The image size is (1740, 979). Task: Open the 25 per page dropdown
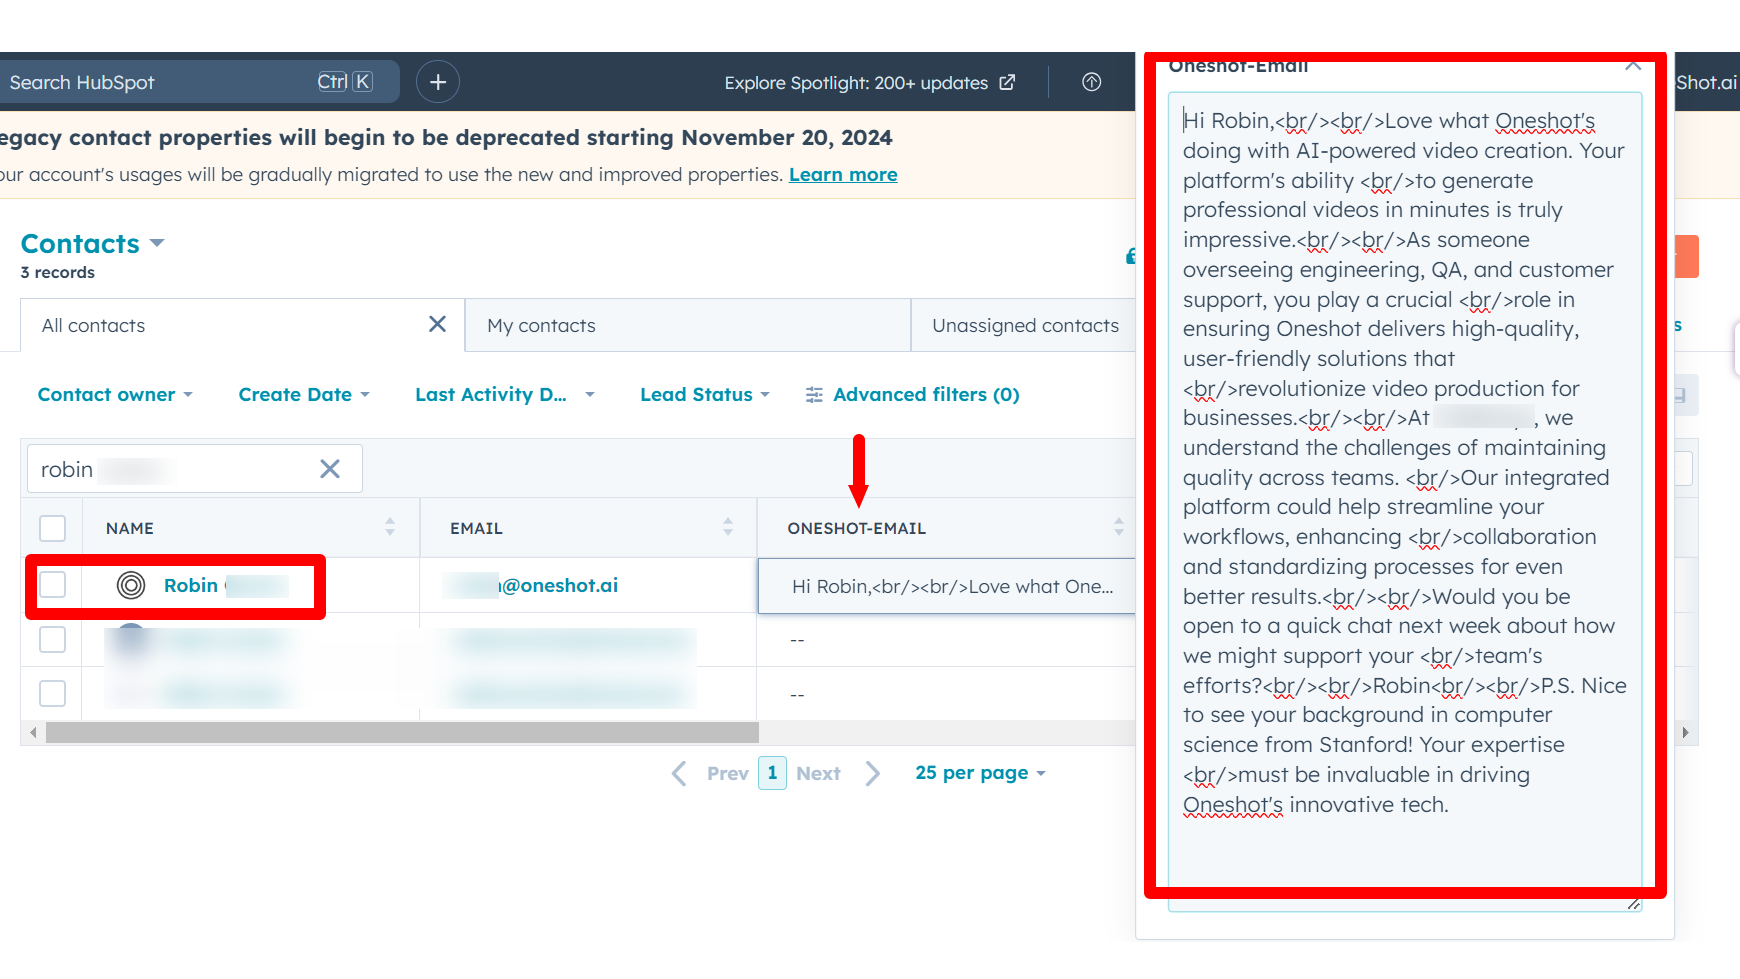[980, 773]
